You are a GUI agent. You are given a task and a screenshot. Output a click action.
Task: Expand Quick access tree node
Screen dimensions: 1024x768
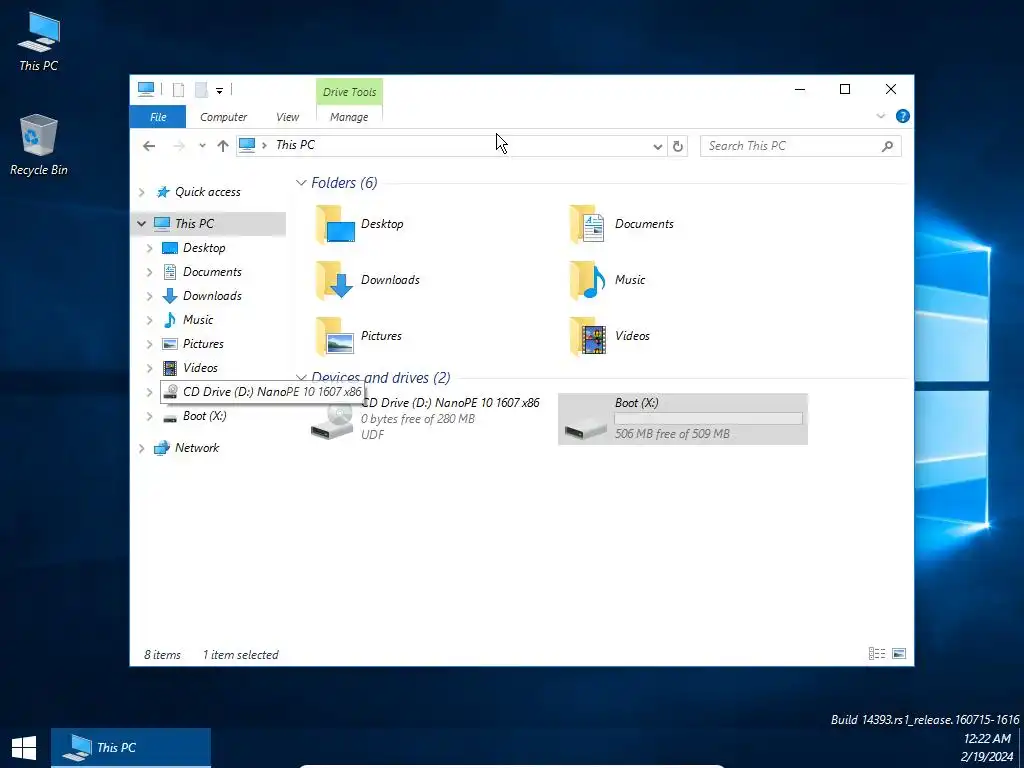tap(142, 192)
